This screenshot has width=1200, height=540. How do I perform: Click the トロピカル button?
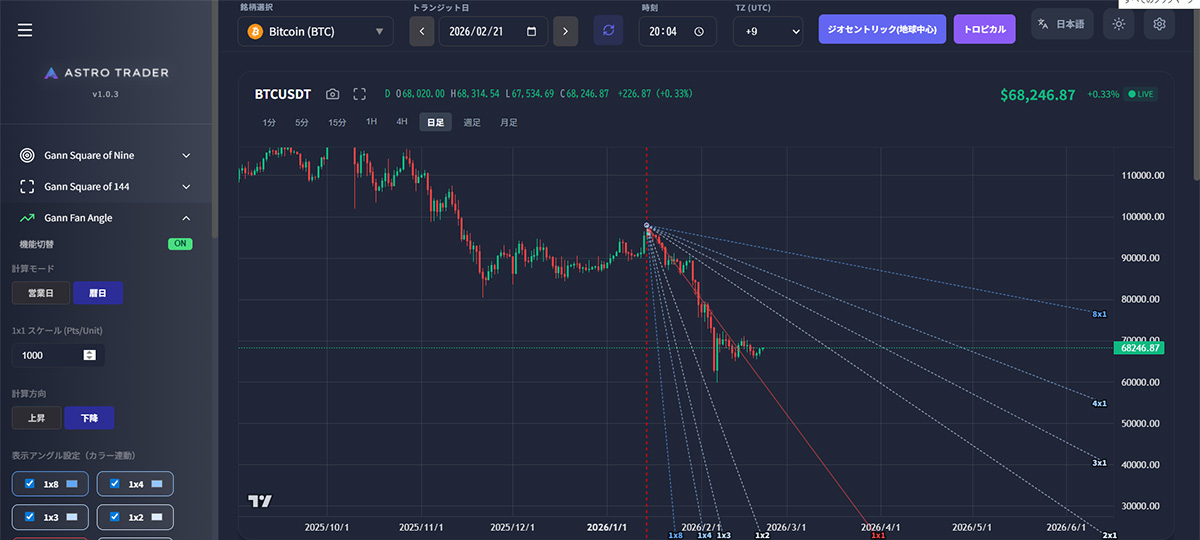[x=984, y=29]
